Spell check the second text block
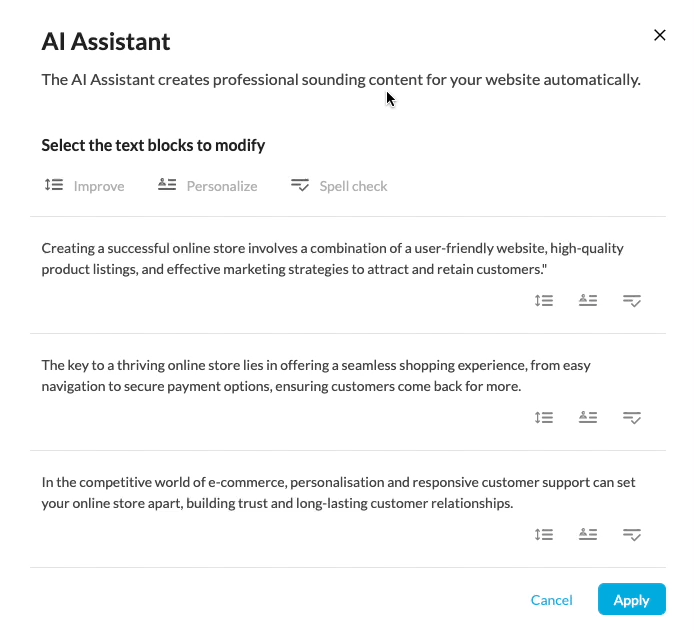This screenshot has height=632, width=694. 632,417
